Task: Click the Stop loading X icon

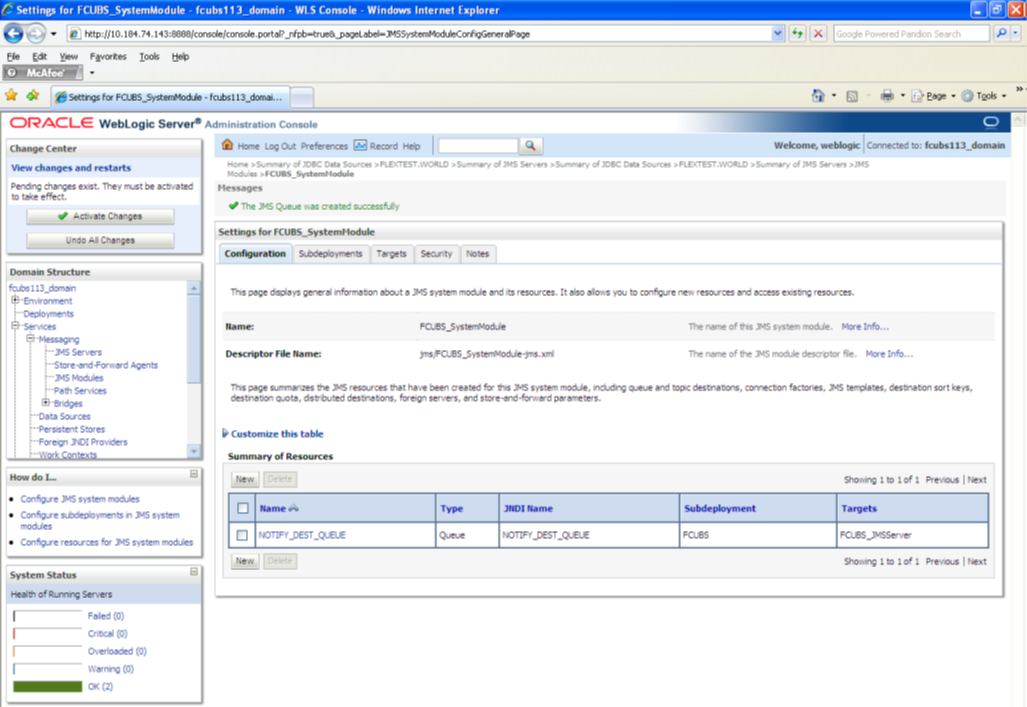Action: (818, 33)
